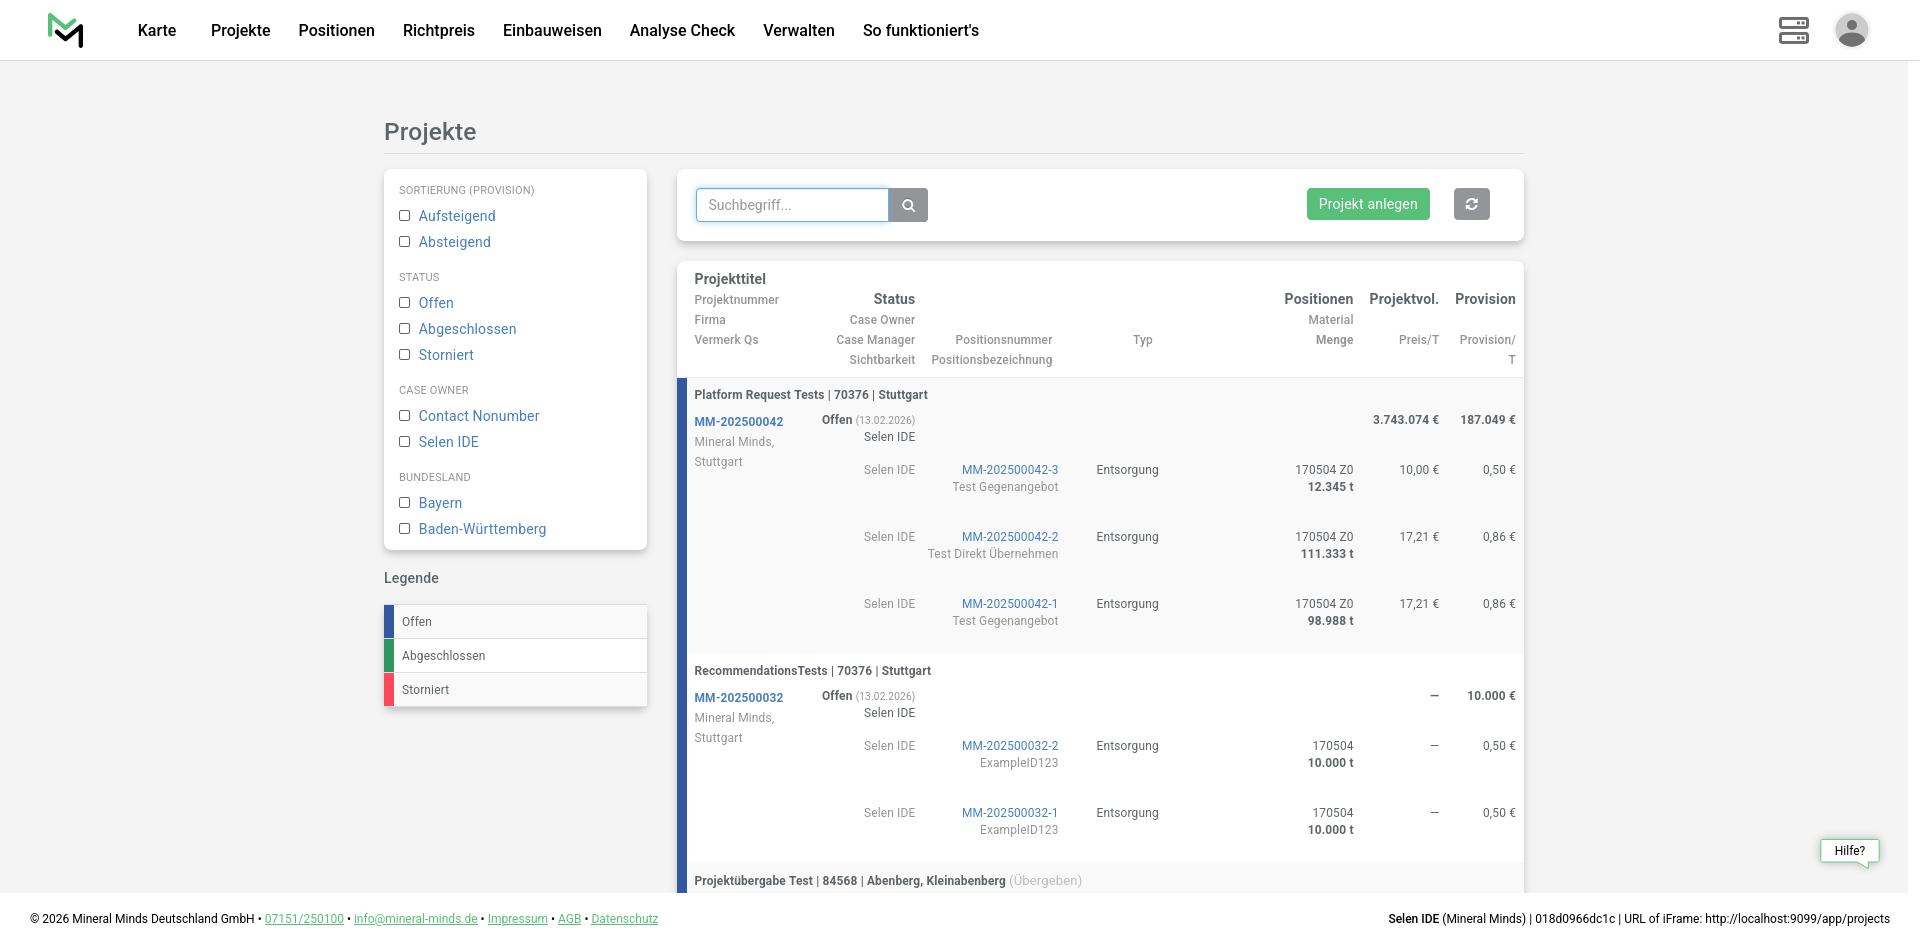Click the Mineral Minds logo icon
The width and height of the screenshot is (1920, 943).
tap(65, 30)
